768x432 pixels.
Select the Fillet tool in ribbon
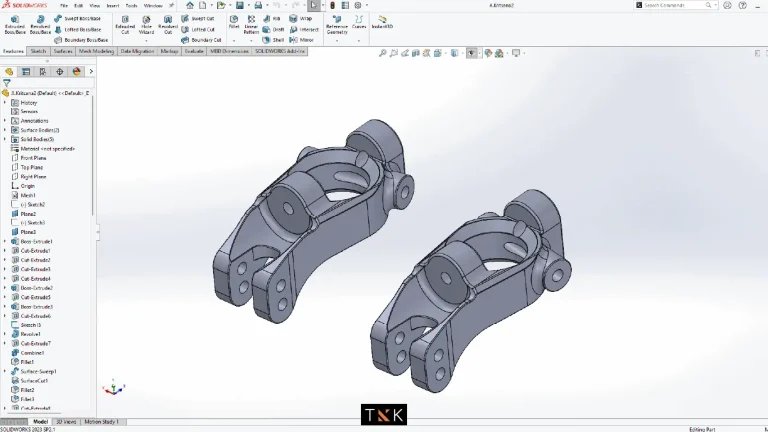pos(234,24)
